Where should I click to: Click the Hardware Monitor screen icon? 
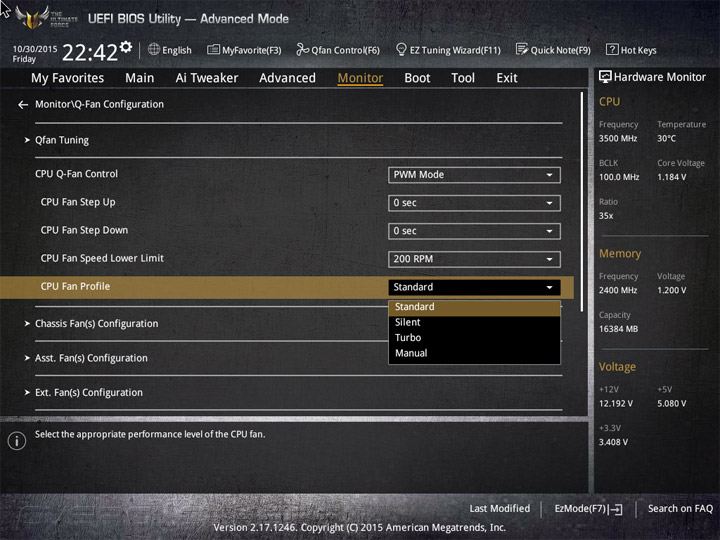[605, 77]
